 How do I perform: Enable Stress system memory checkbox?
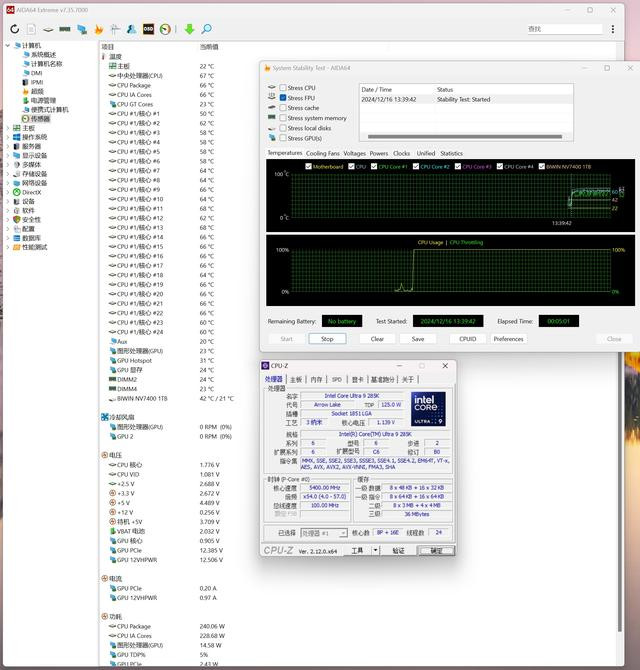click(283, 118)
